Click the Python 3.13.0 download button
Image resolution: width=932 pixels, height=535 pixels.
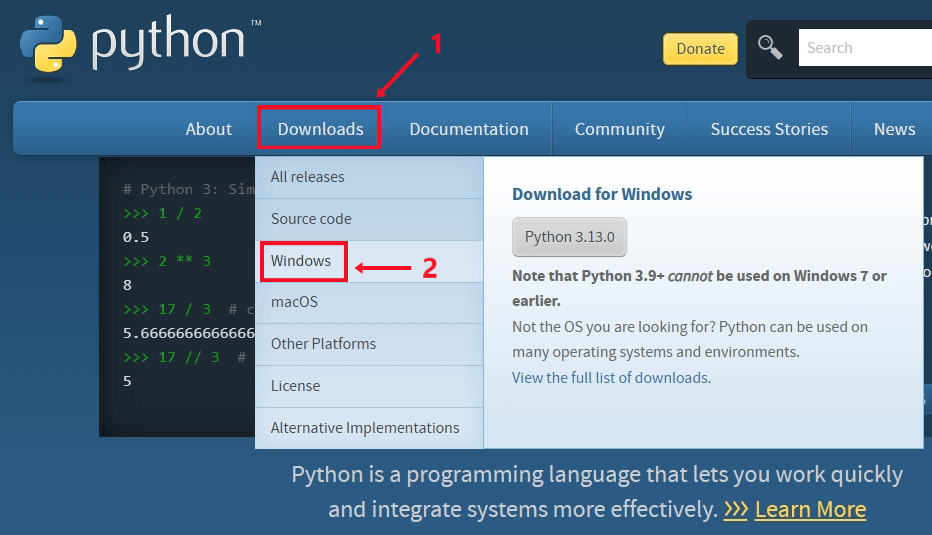[569, 237]
